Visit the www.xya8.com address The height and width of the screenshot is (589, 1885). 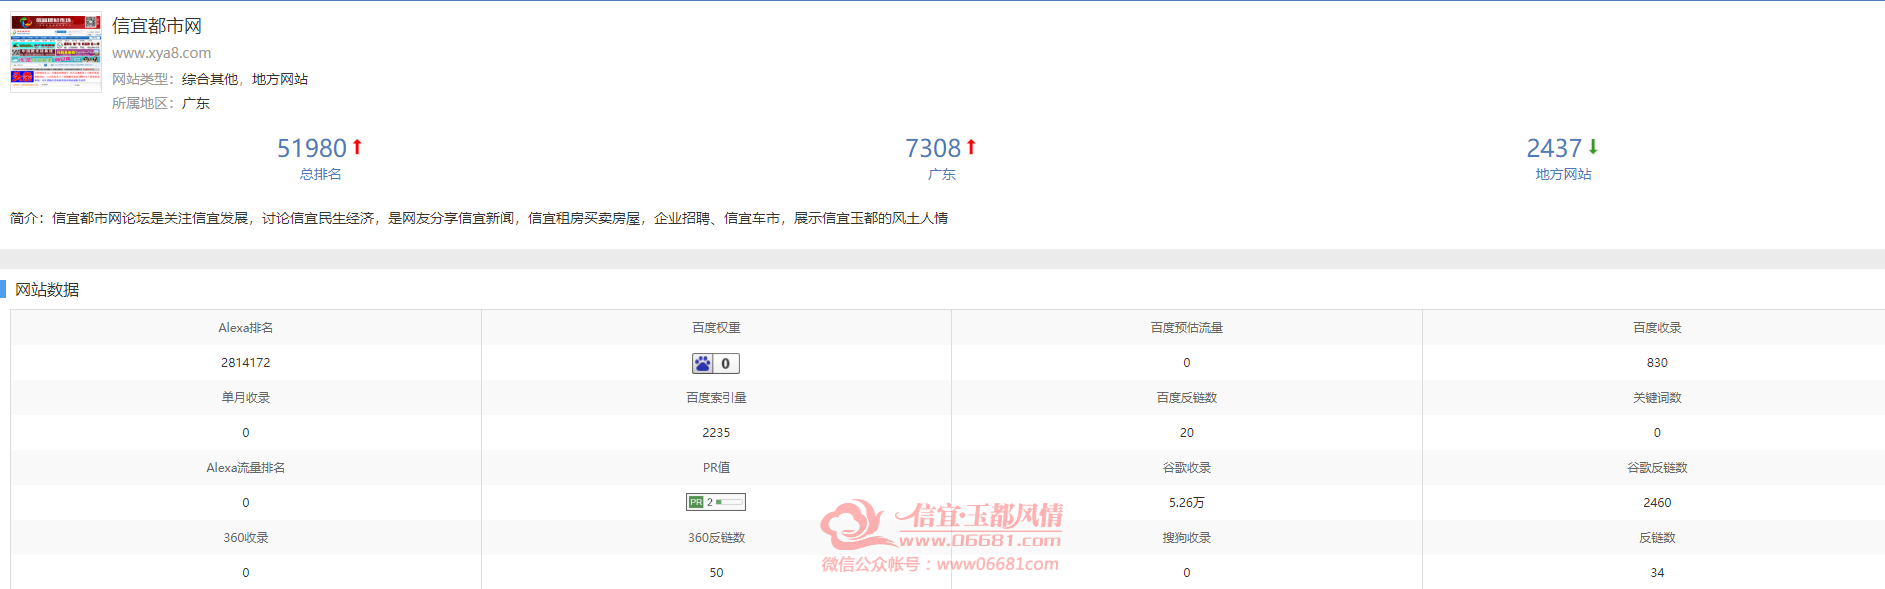point(161,53)
